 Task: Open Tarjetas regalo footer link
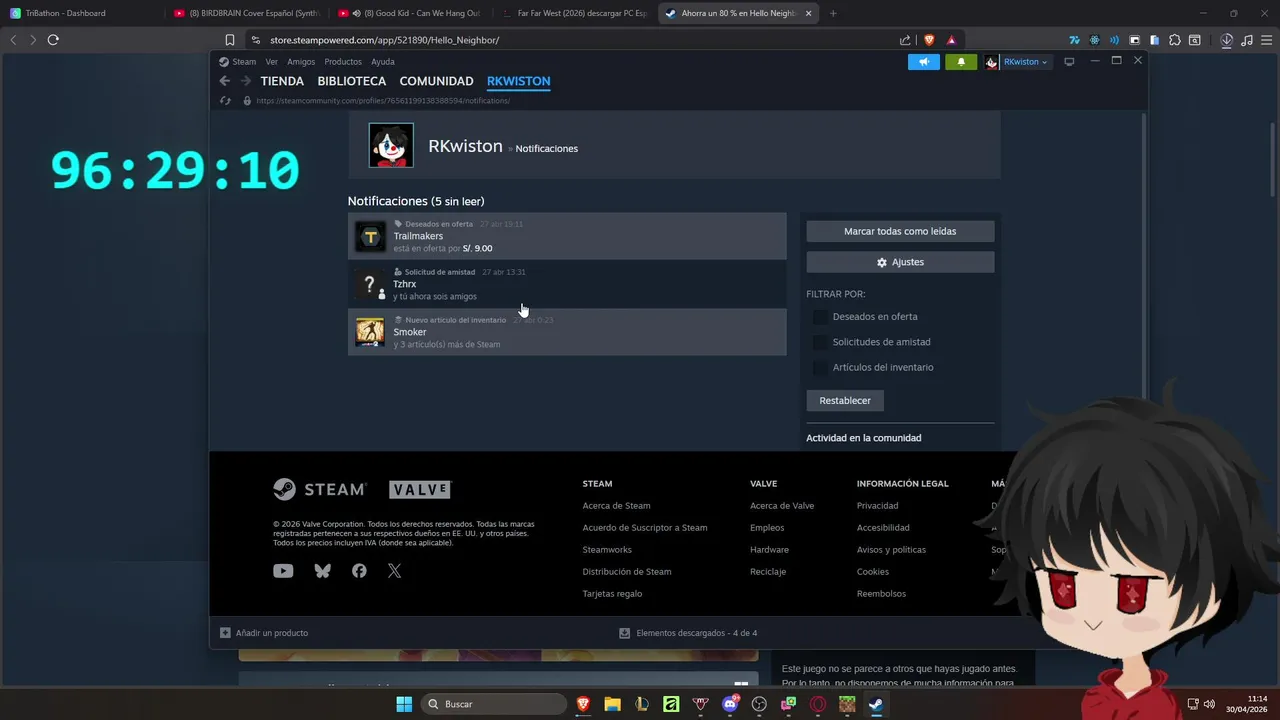[x=612, y=594]
